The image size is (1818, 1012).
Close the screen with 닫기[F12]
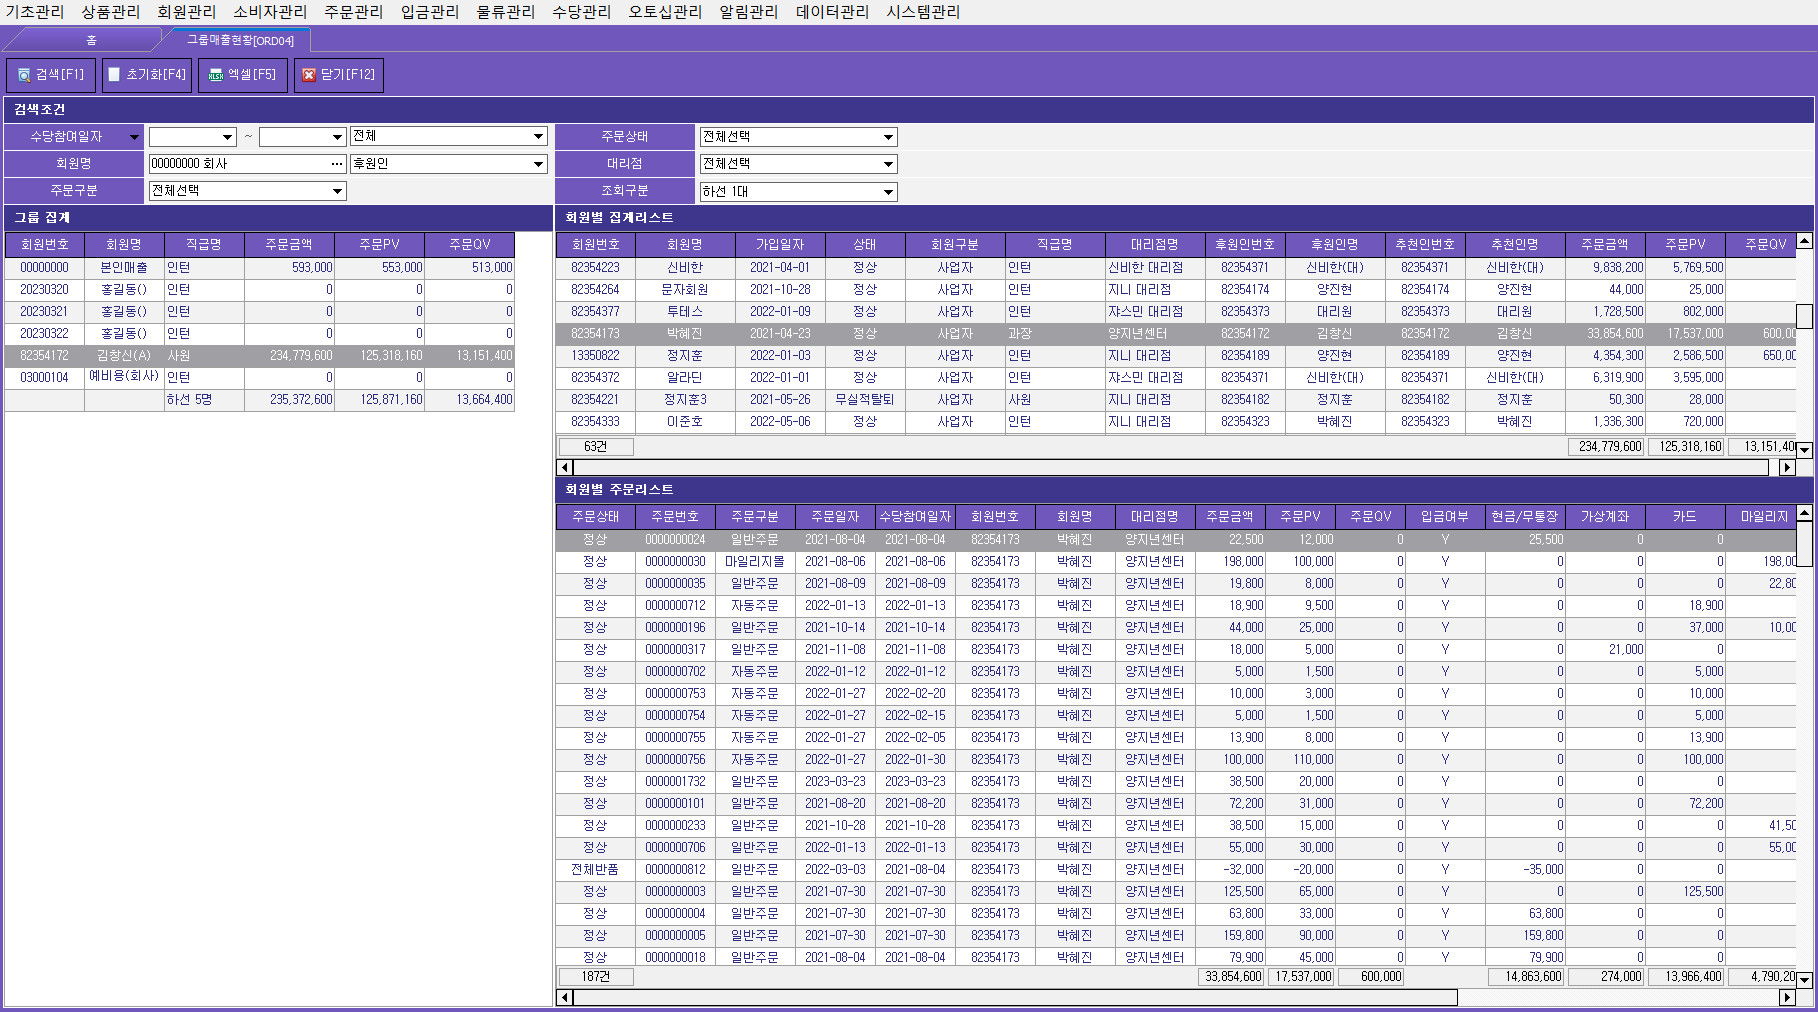[339, 75]
